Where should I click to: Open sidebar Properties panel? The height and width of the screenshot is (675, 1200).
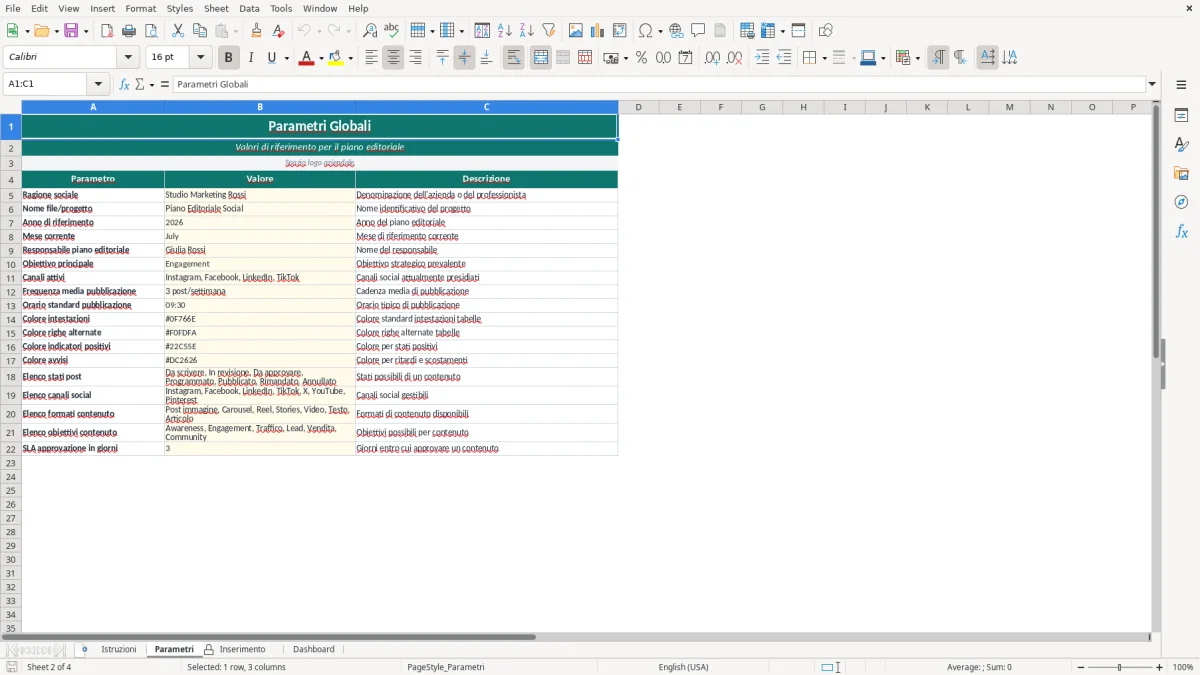tap(1181, 115)
